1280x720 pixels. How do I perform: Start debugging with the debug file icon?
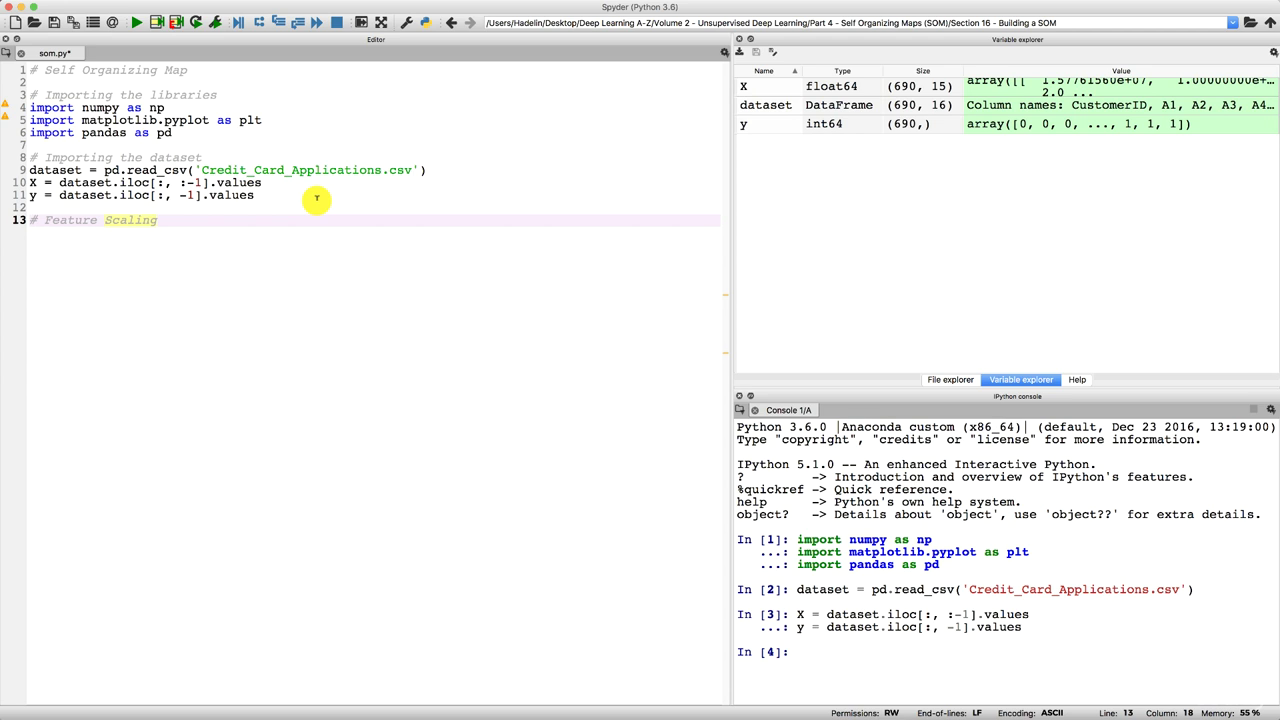tap(239, 22)
